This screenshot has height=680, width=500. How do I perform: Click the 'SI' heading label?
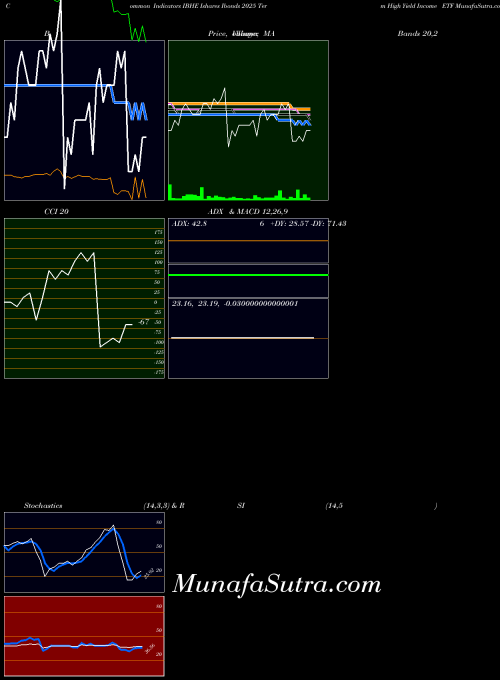[241, 506]
